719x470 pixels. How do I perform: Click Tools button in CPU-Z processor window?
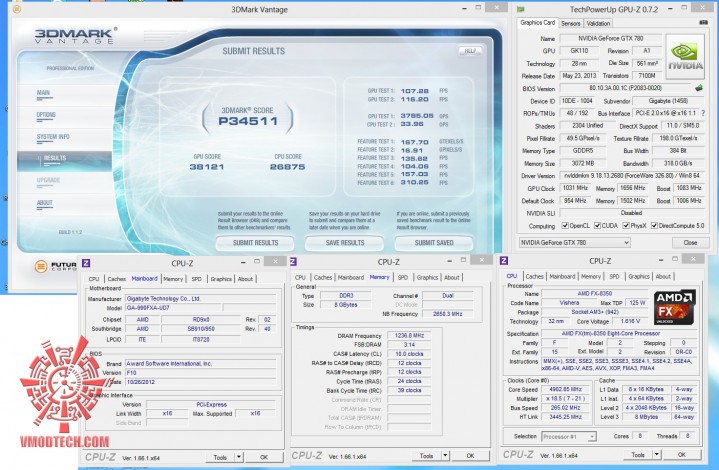coord(638,455)
